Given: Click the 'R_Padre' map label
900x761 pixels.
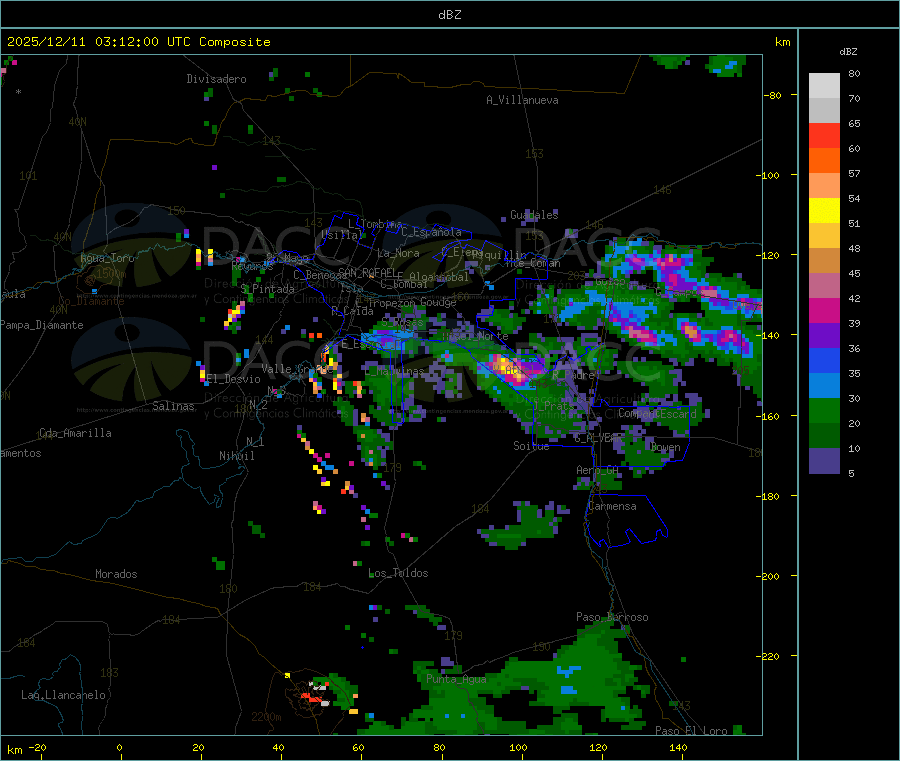Looking at the screenshot, I should point(573,375).
